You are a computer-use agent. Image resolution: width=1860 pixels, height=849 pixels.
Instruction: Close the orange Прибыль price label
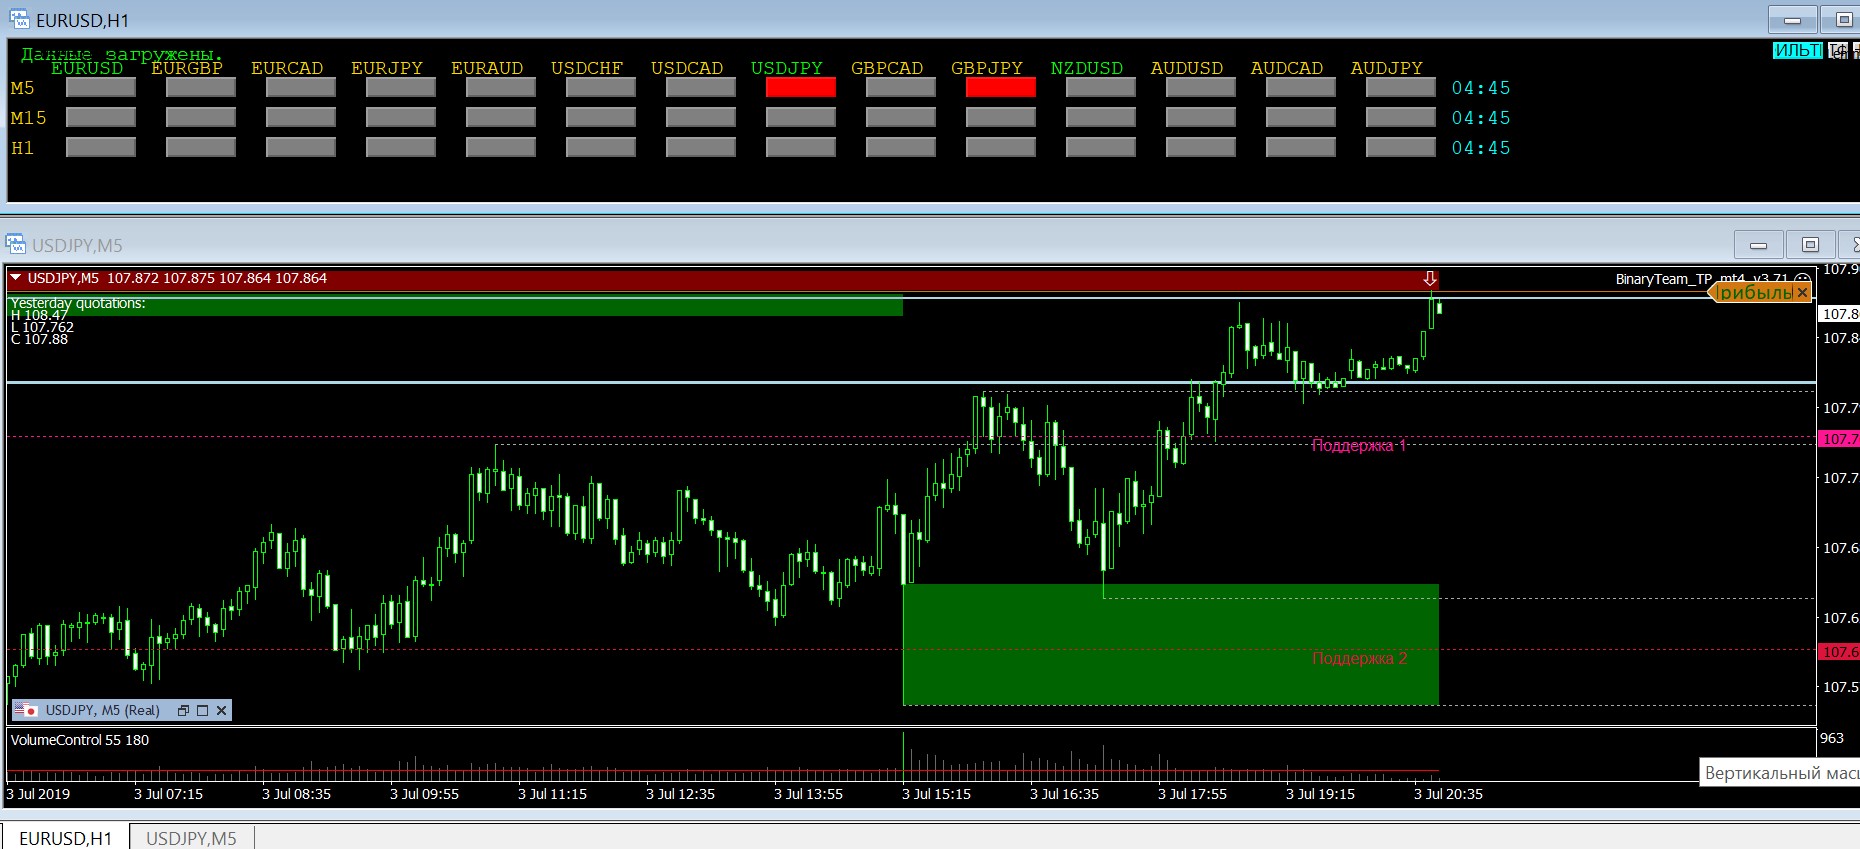(1802, 293)
